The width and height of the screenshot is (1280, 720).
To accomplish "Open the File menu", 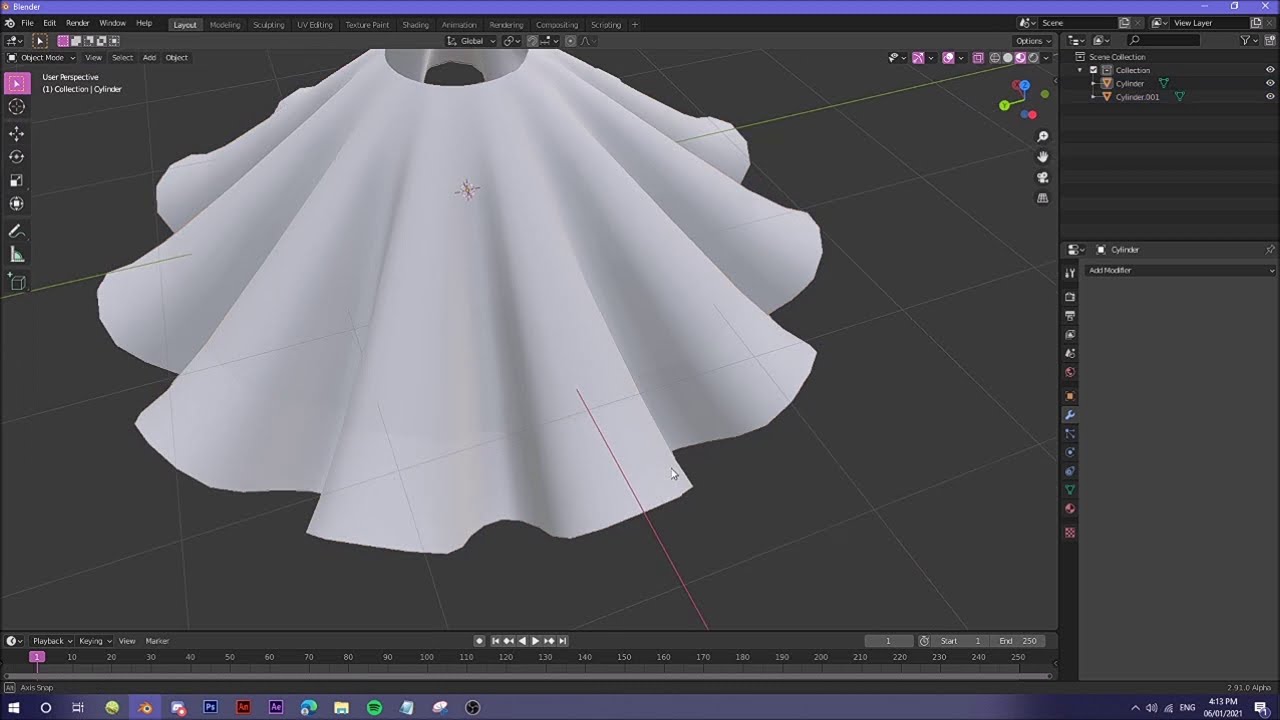I will (x=27, y=23).
